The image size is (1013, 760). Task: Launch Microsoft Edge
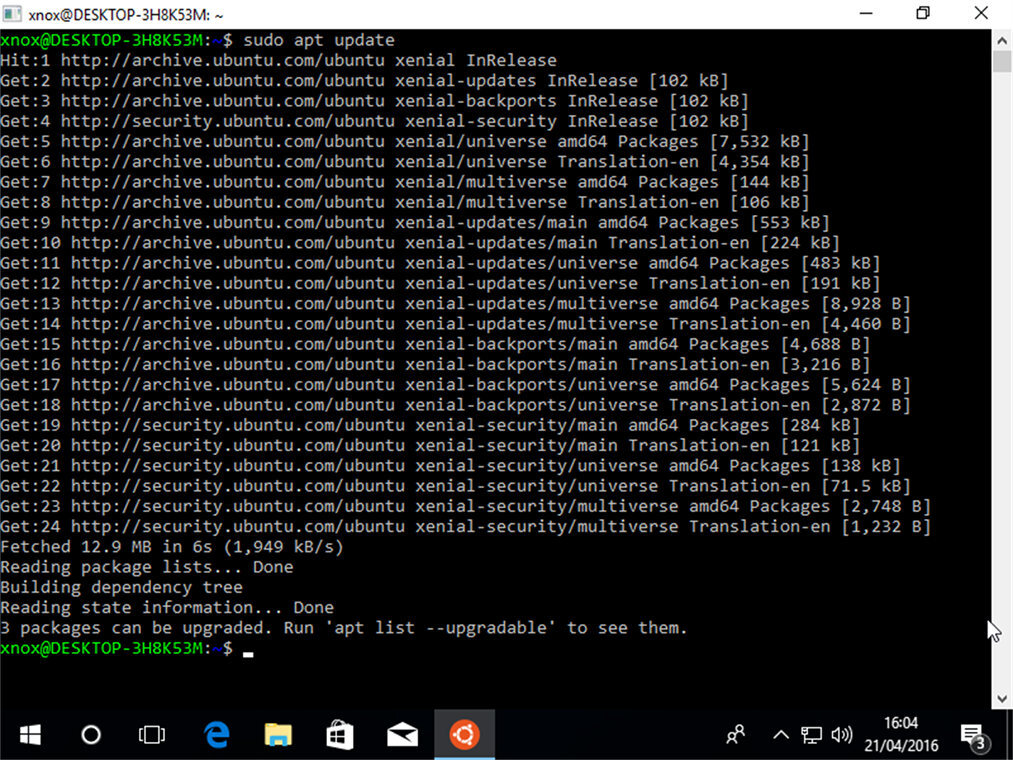pyautogui.click(x=216, y=735)
